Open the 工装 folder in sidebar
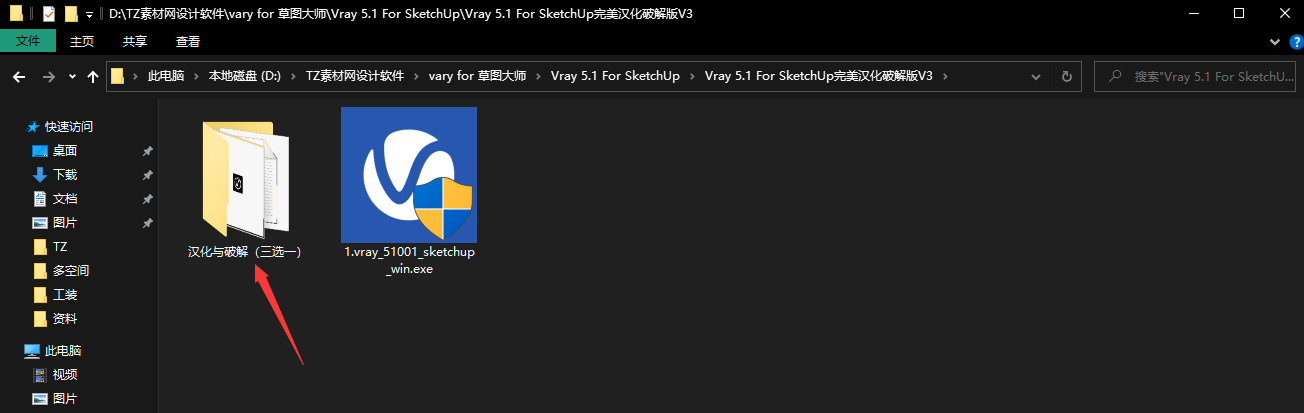Viewport: 1304px width, 413px height. coord(65,295)
